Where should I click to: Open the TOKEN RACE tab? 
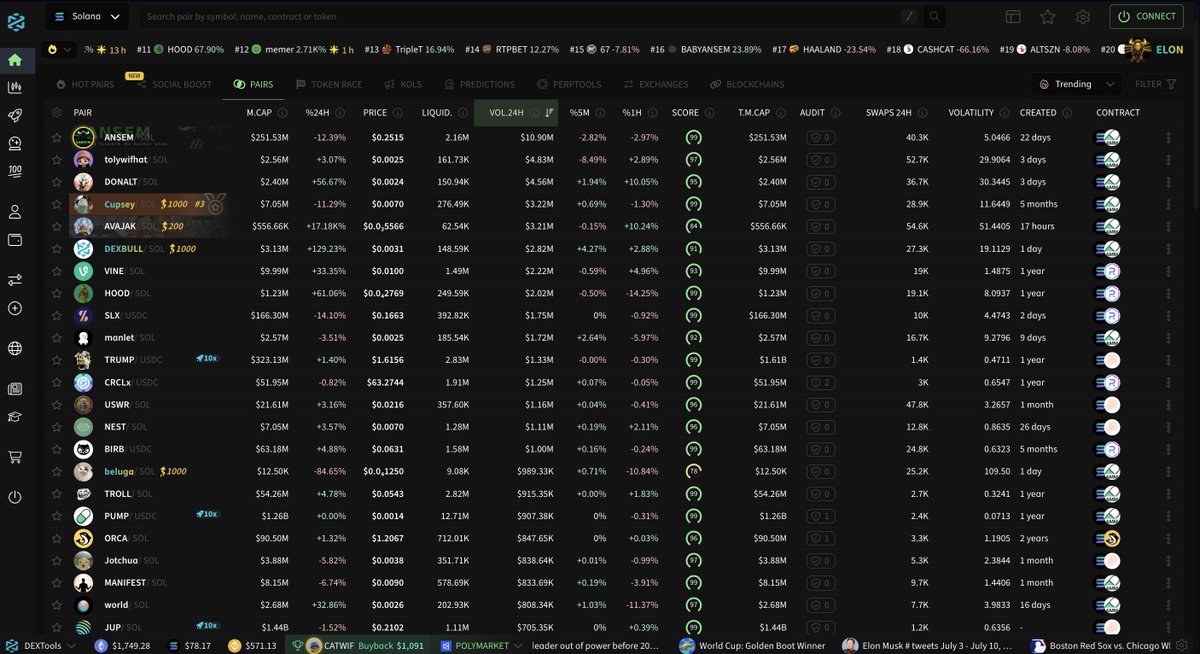pyautogui.click(x=328, y=84)
